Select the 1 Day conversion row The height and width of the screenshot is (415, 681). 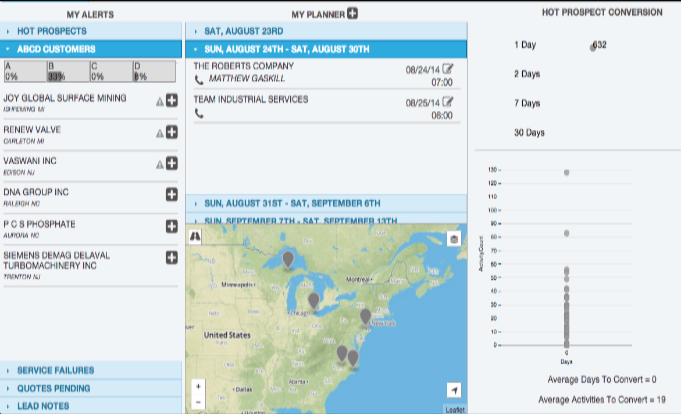click(x=525, y=45)
